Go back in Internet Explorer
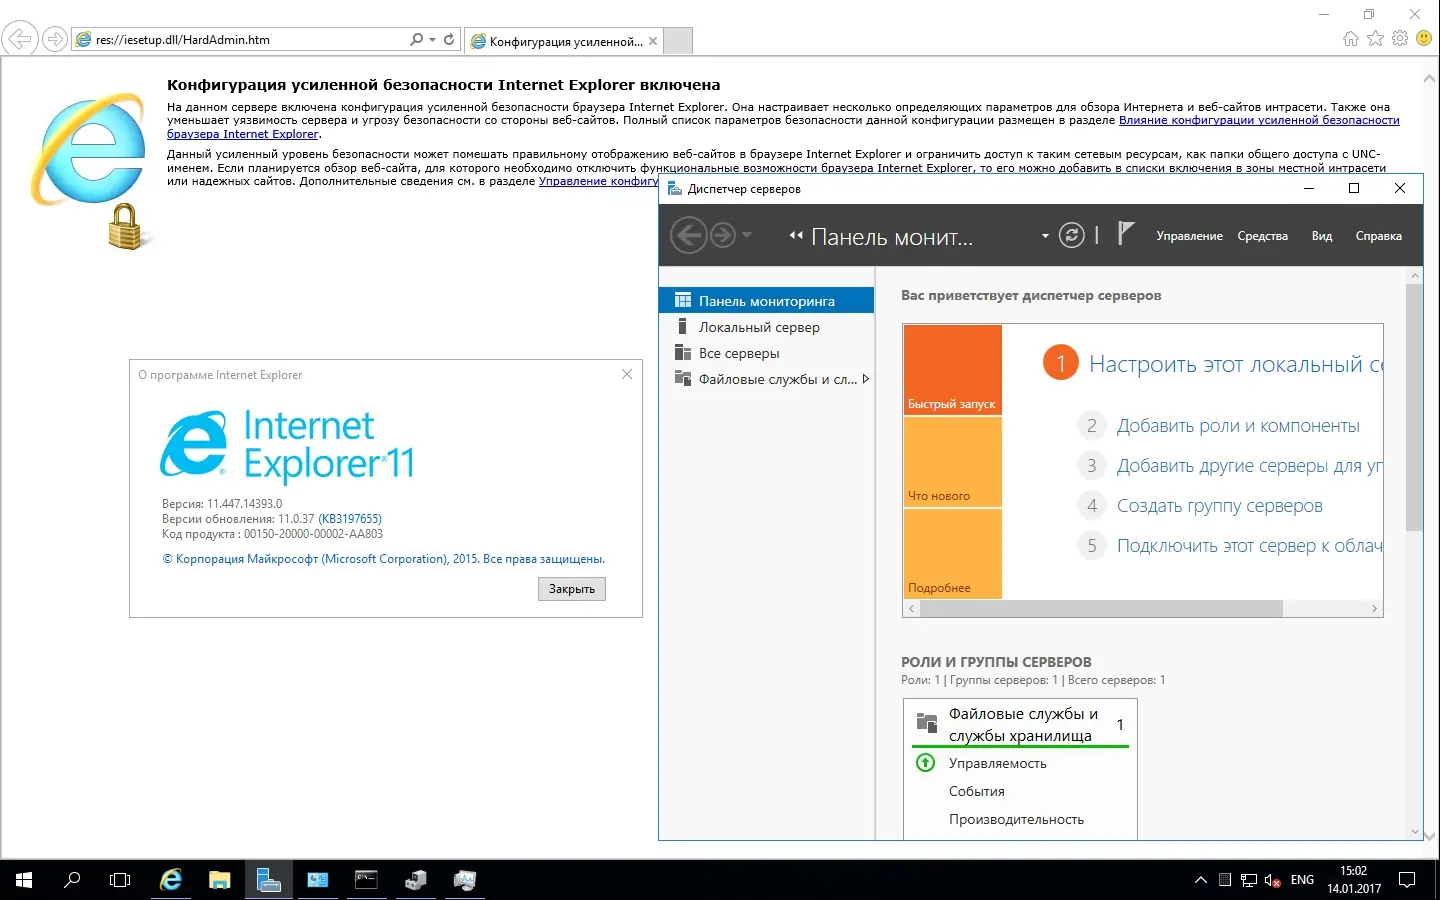1440x900 pixels. point(19,39)
